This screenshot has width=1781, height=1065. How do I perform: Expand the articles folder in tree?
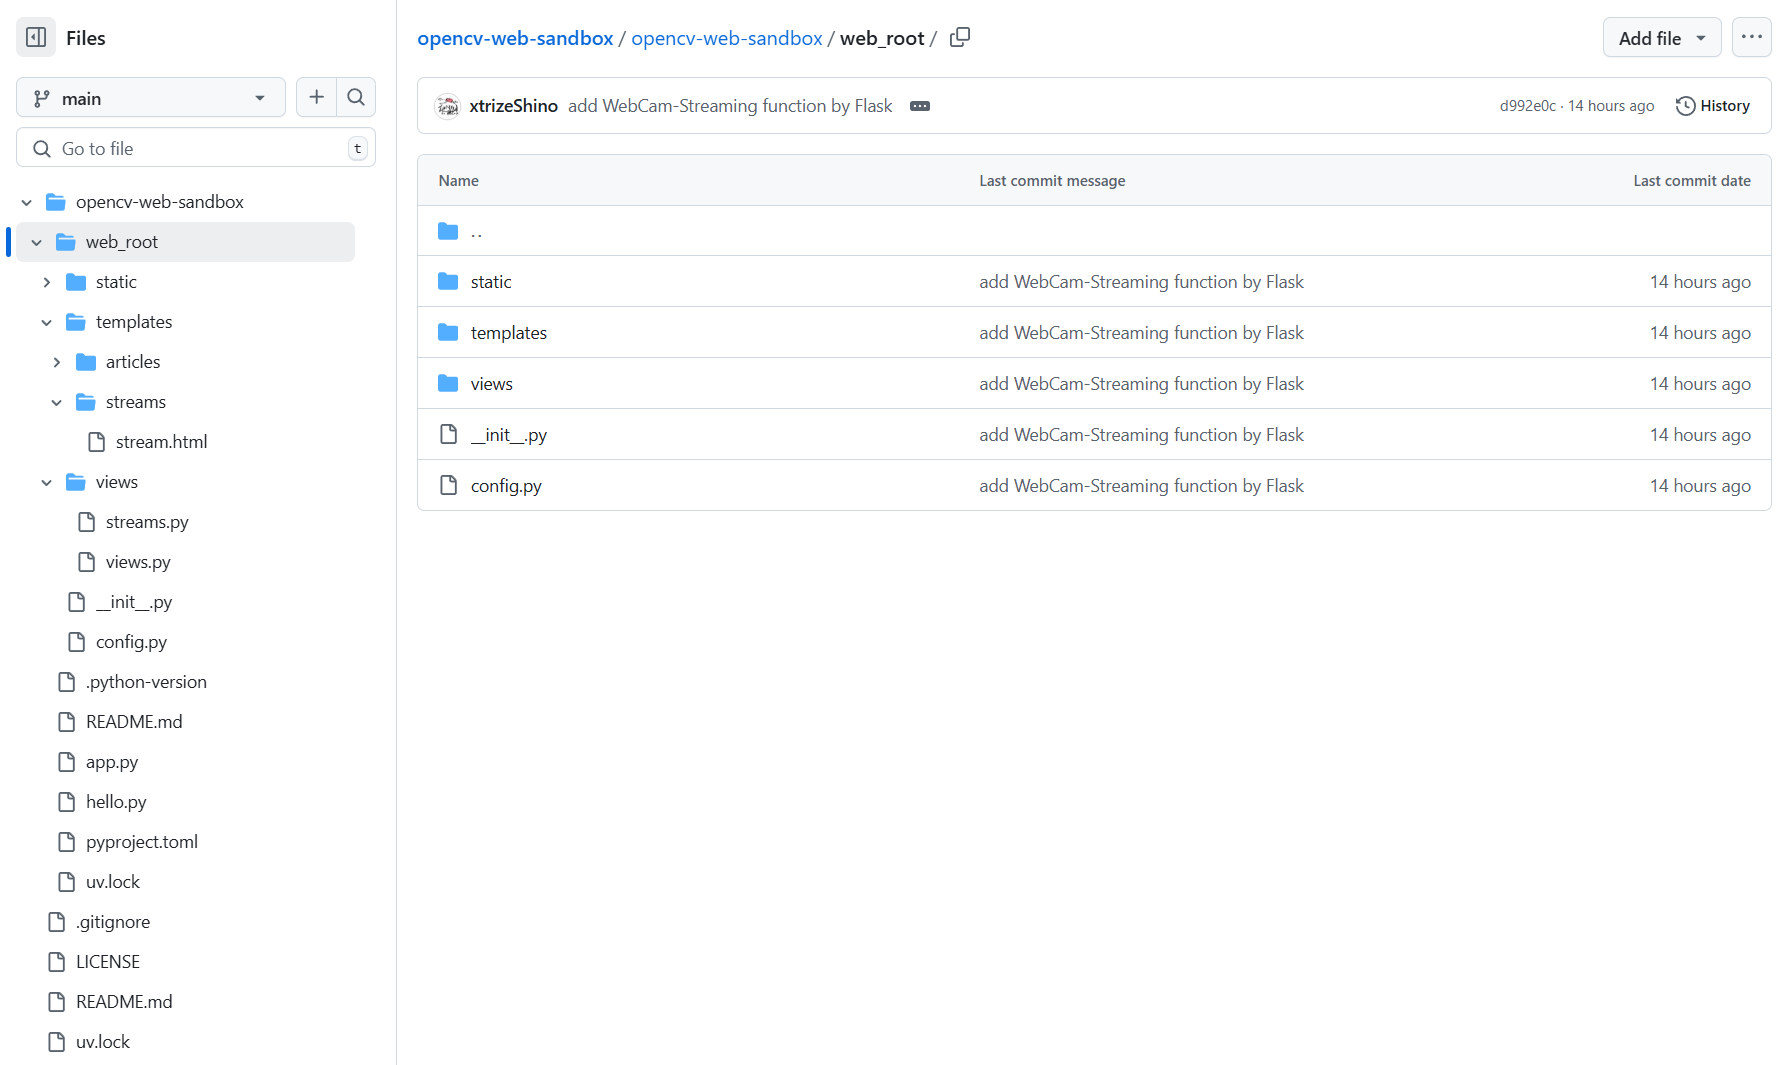(x=57, y=362)
